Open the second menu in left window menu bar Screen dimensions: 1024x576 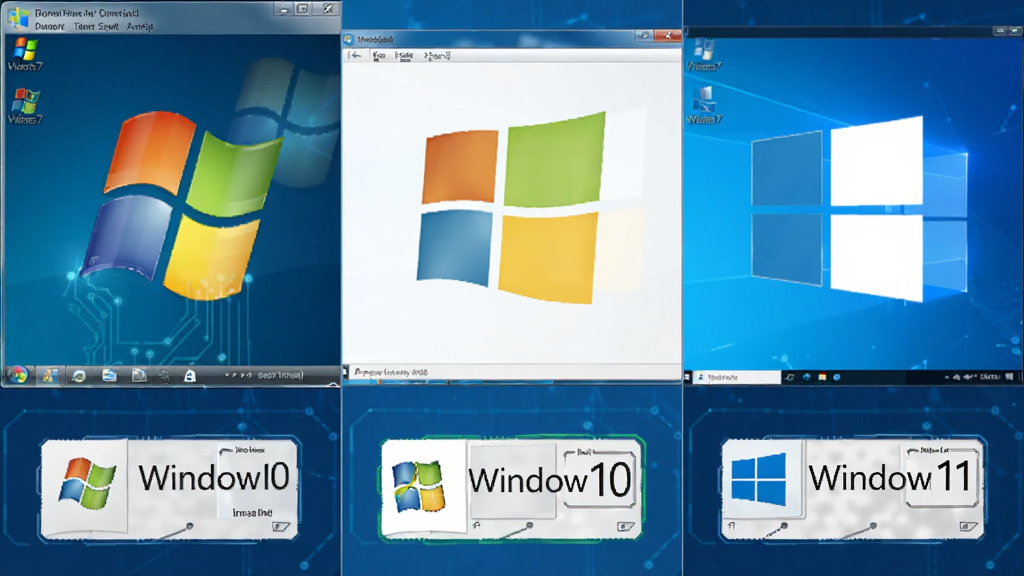96,26
